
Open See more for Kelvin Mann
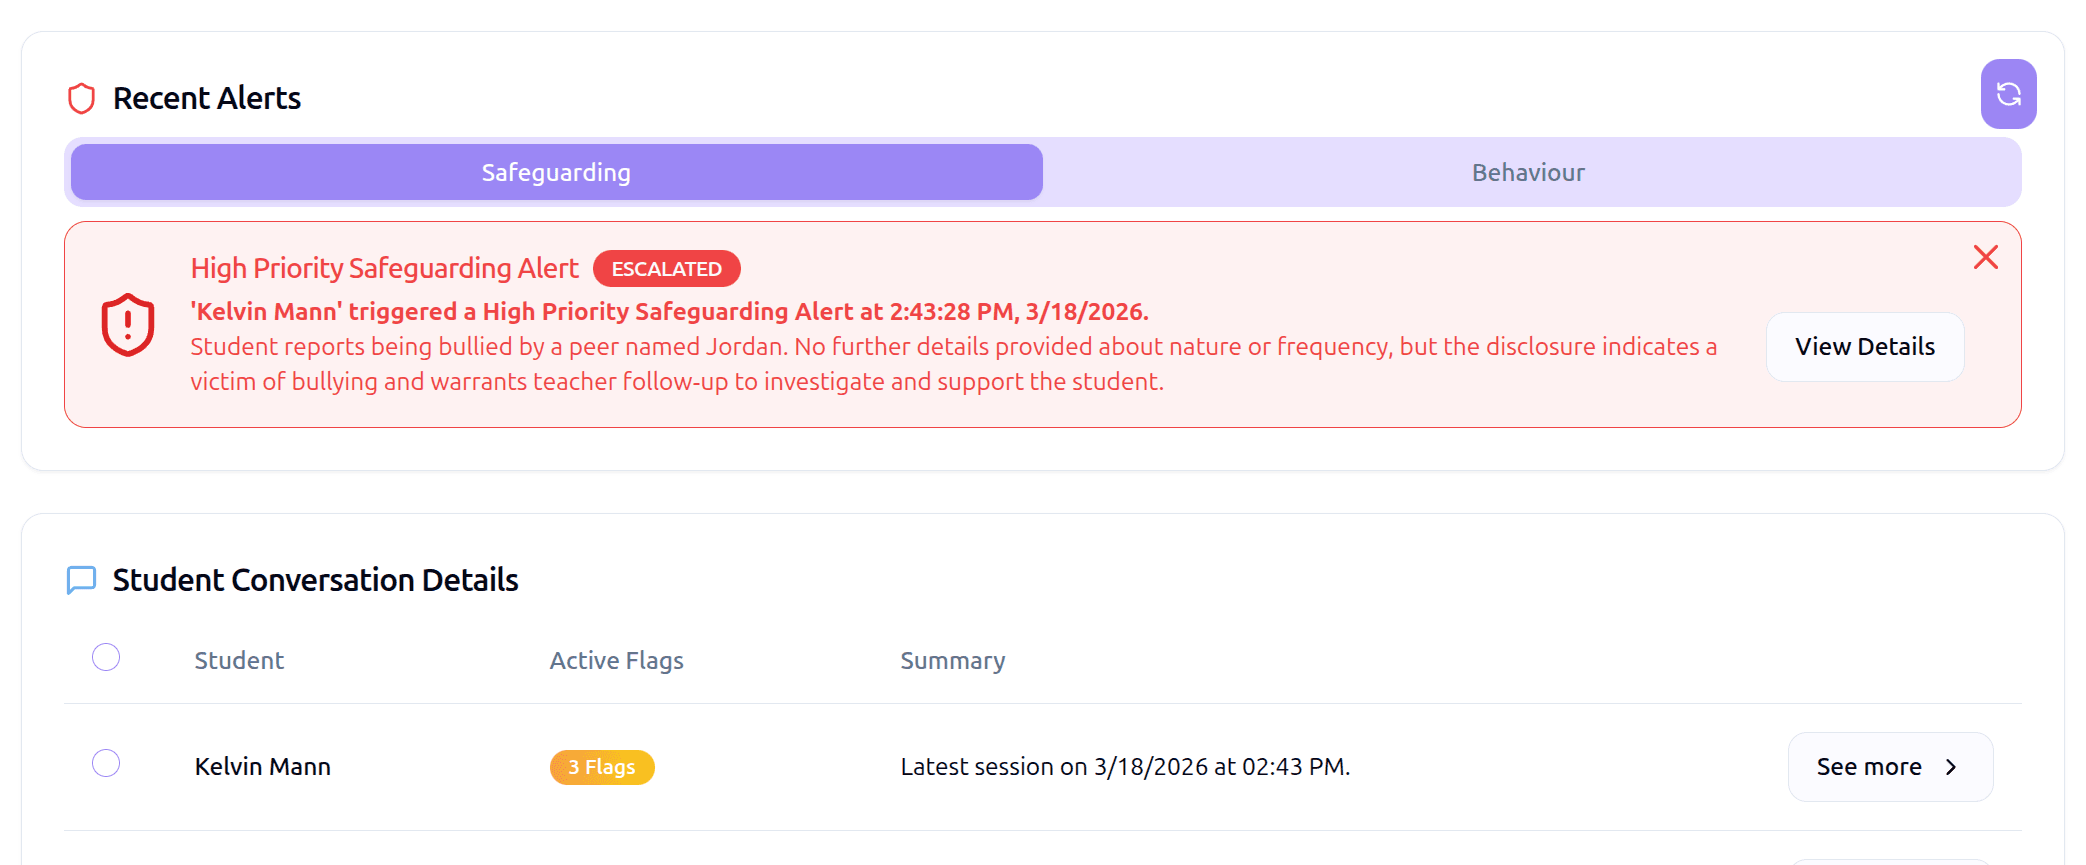(x=1889, y=767)
